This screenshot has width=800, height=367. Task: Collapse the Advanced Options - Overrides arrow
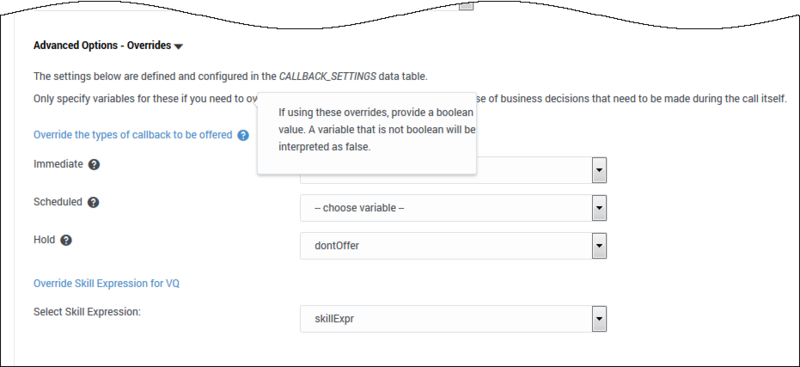178,46
